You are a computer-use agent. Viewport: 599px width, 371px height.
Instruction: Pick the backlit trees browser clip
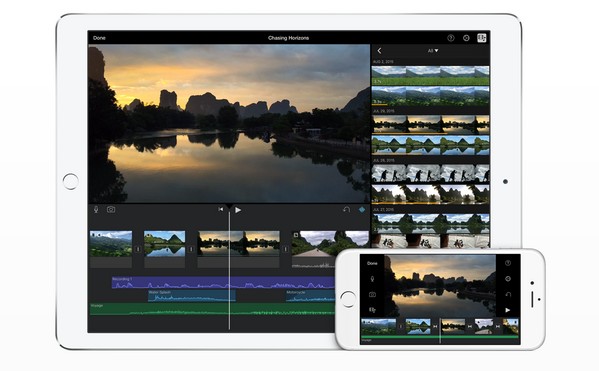point(431,194)
